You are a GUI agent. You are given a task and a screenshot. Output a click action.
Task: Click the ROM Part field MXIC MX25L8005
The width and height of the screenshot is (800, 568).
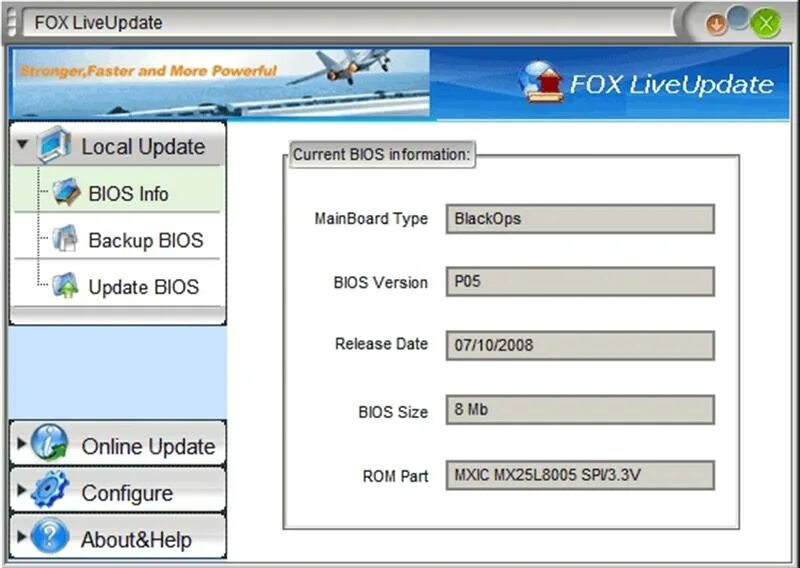pos(580,476)
